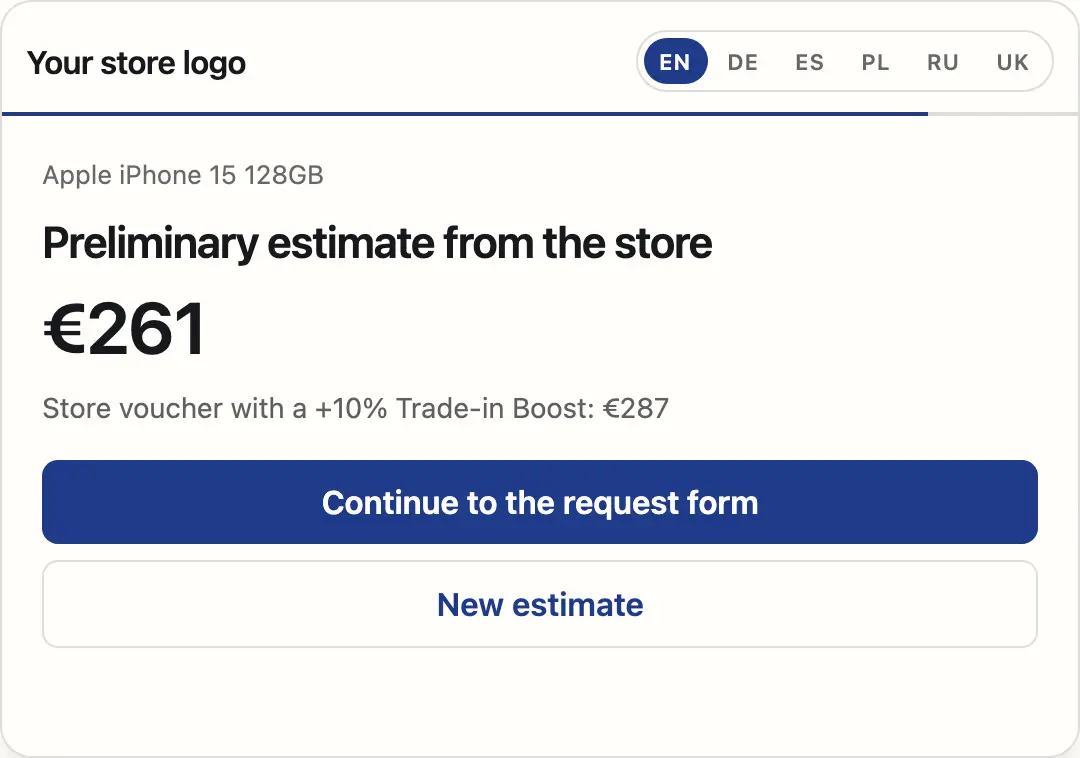Image resolution: width=1080 pixels, height=758 pixels.
Task: Continue to the request form
Action: 540,502
